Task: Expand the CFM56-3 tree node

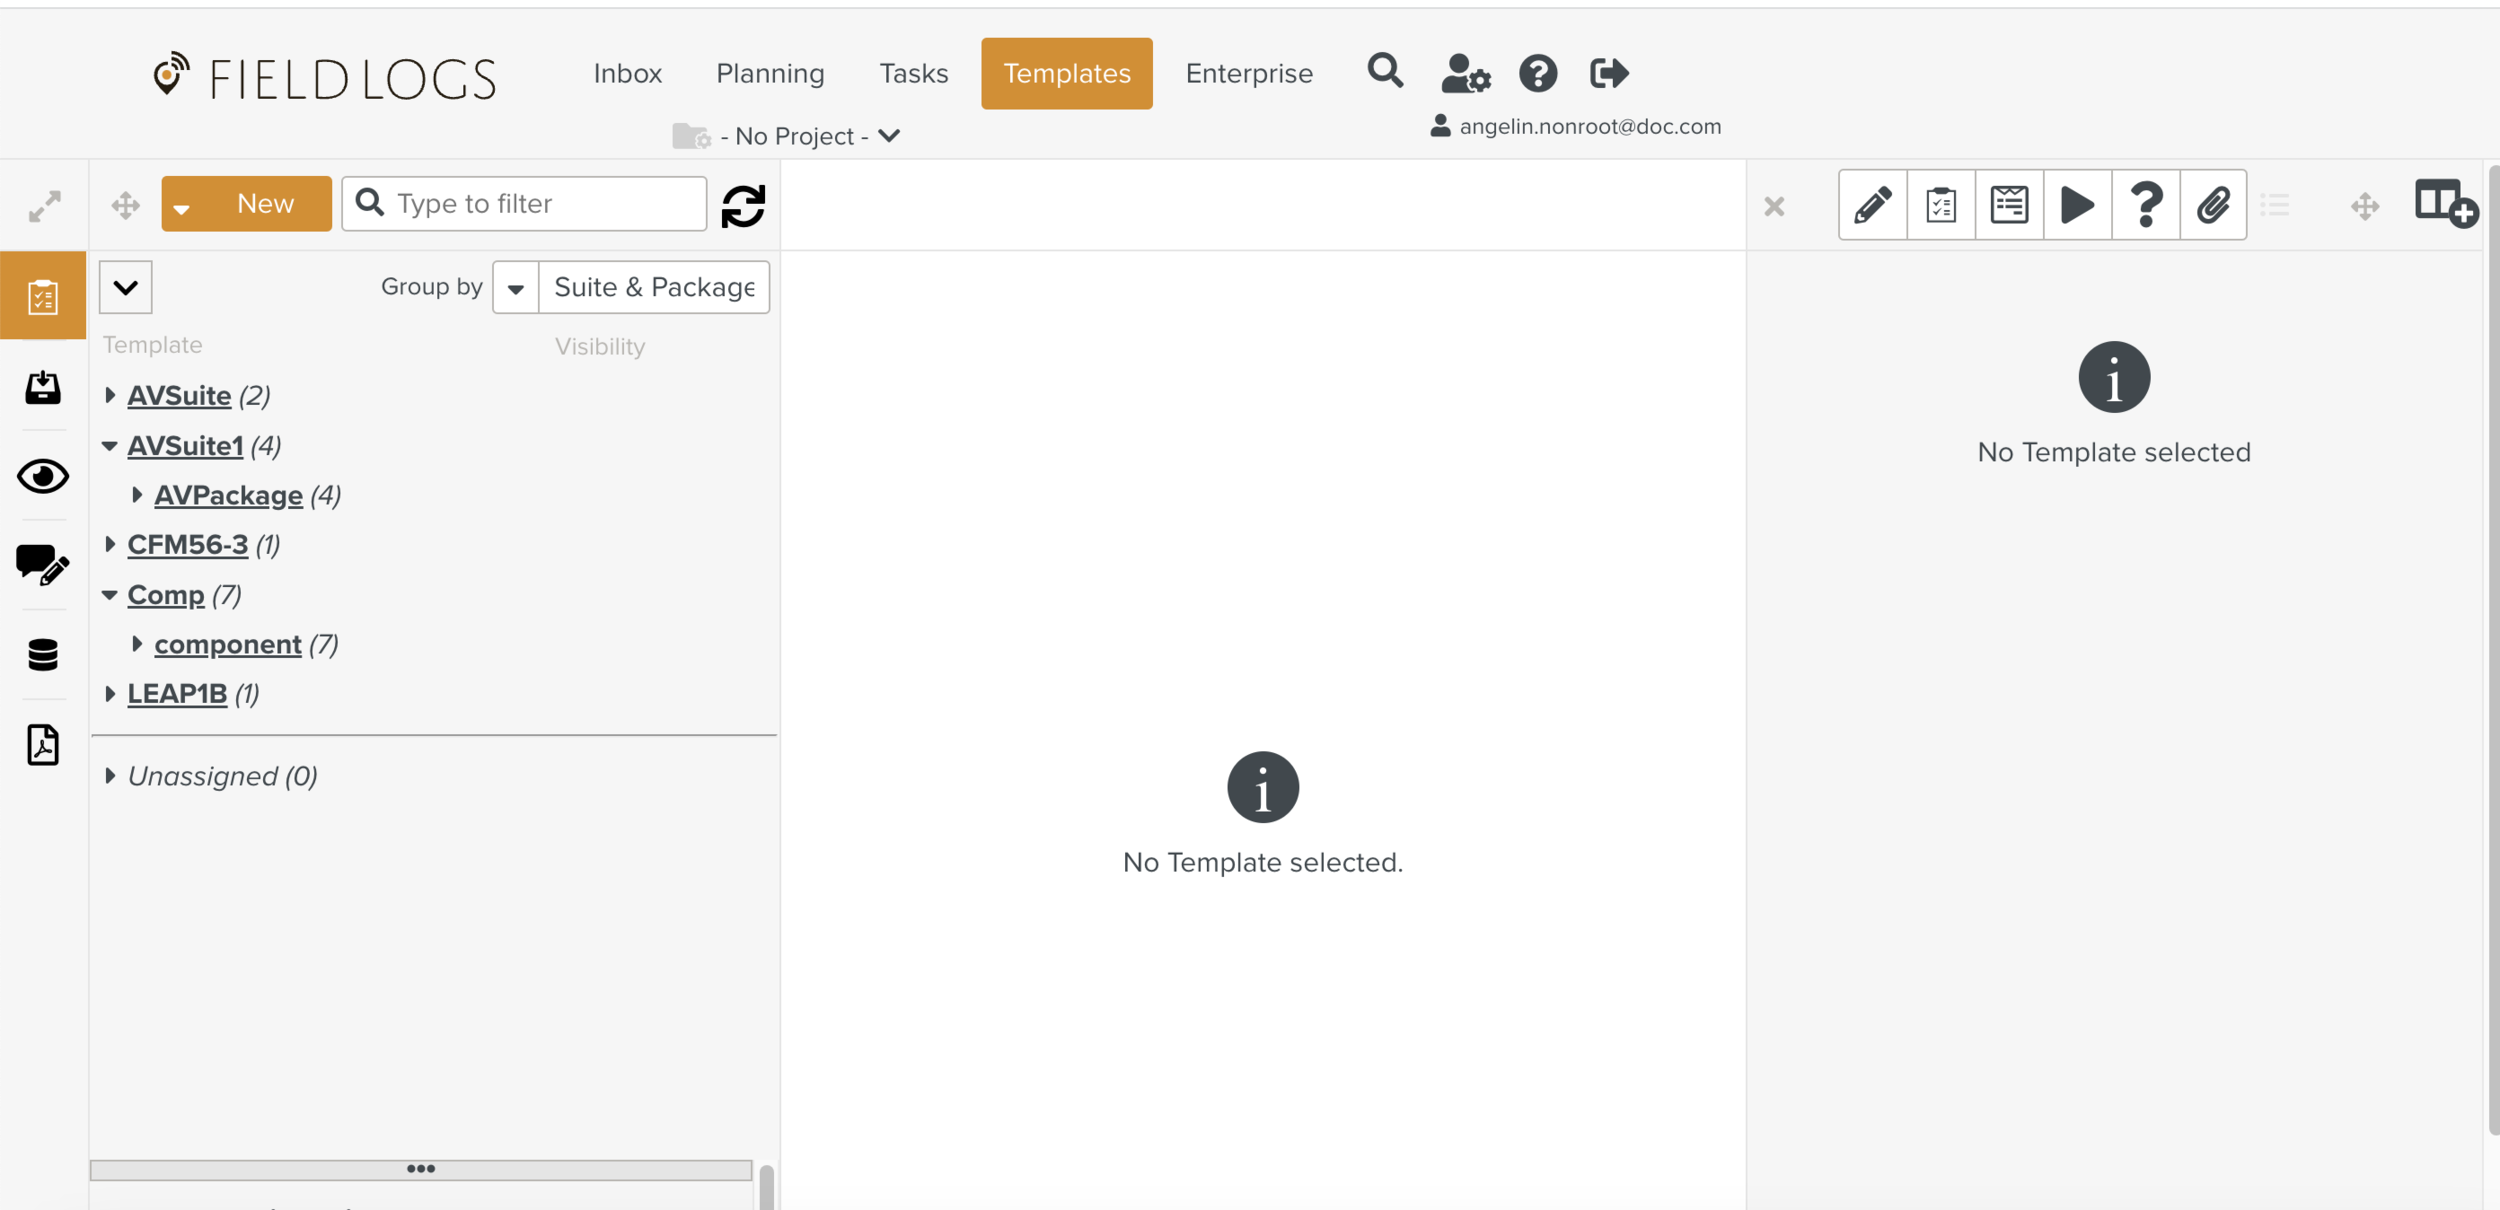Action: [x=110, y=544]
